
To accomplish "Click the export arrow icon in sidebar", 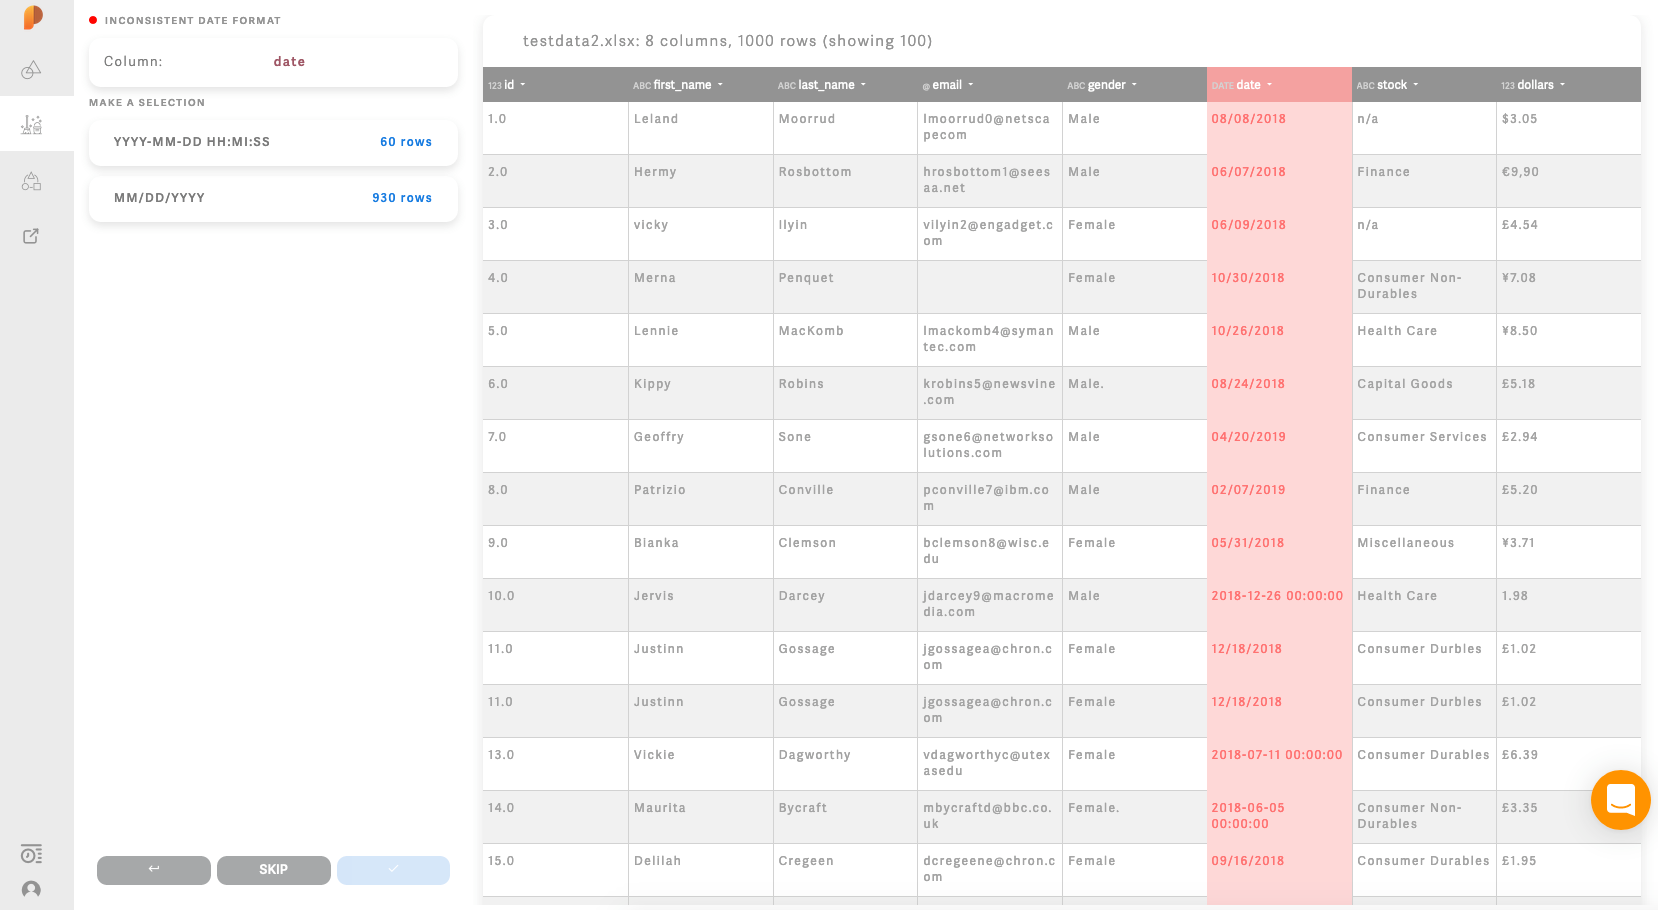I will (32, 236).
